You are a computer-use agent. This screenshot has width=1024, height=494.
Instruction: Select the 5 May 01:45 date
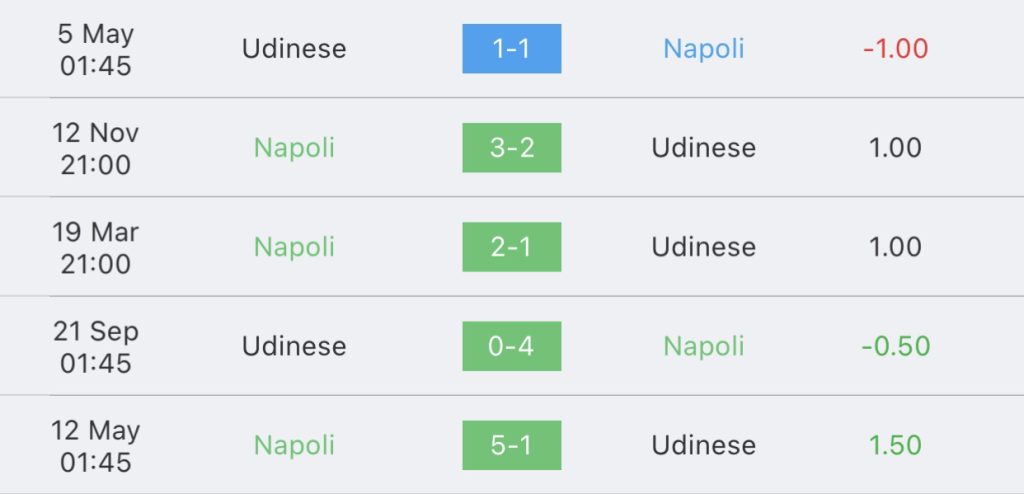[x=95, y=49]
